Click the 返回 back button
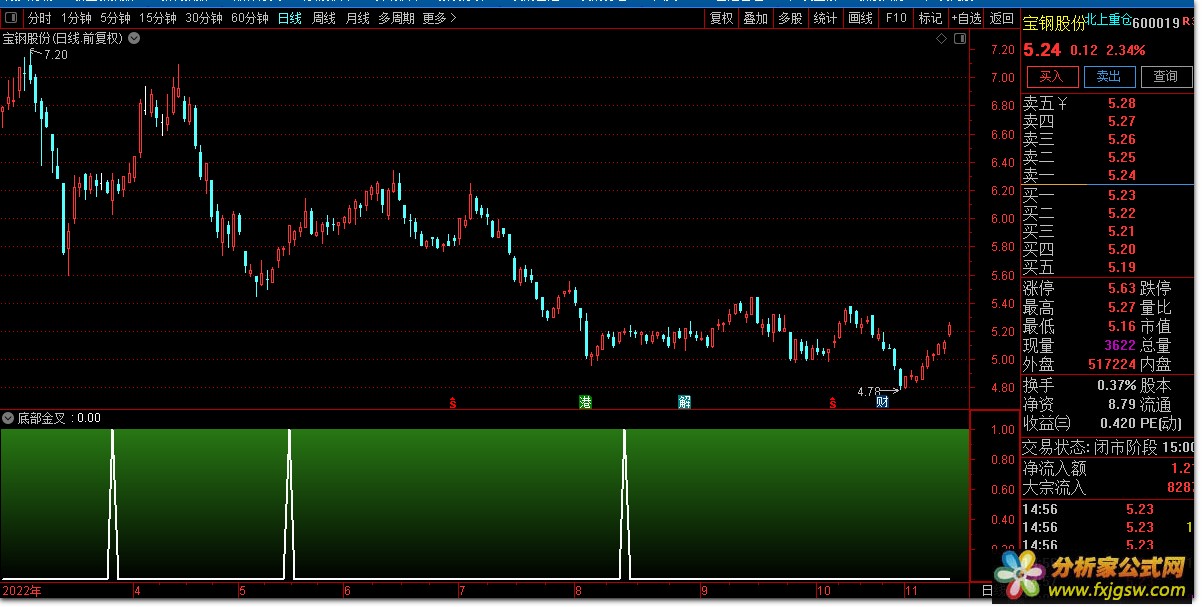The image size is (1202, 607). coord(1001,18)
